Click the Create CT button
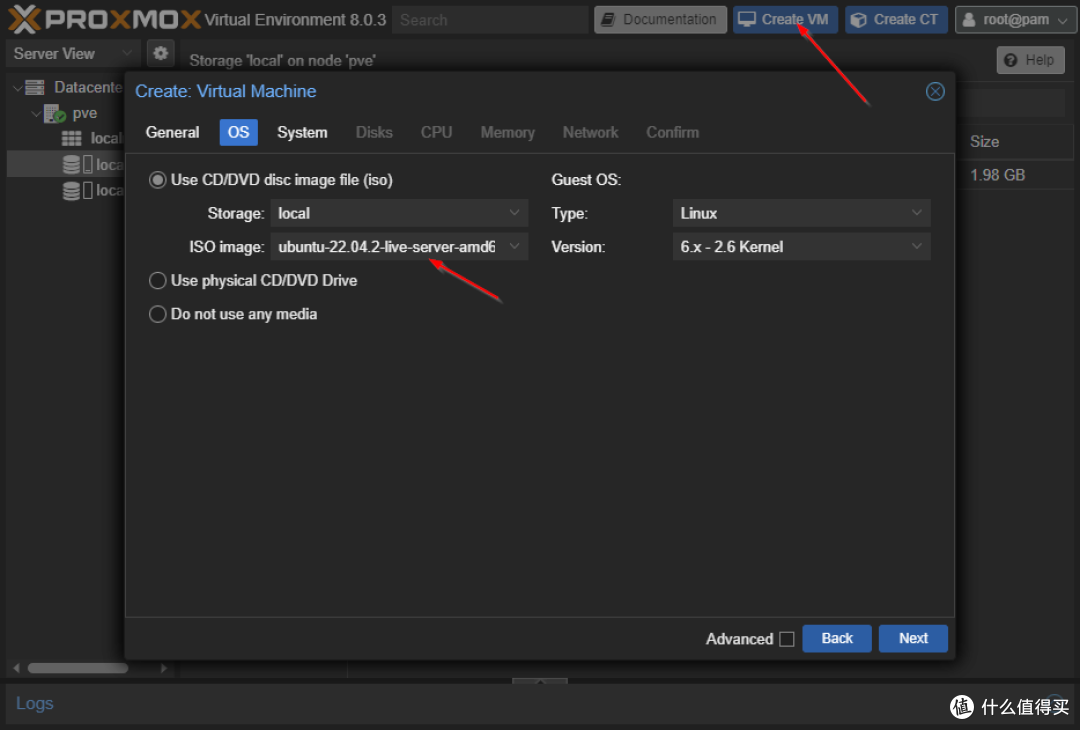1080x730 pixels. click(x=896, y=20)
